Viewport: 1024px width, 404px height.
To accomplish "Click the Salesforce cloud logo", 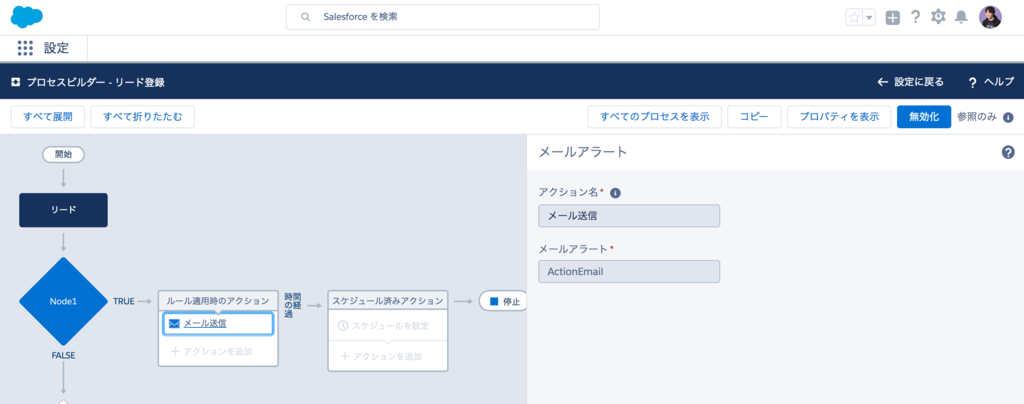I will point(27,16).
